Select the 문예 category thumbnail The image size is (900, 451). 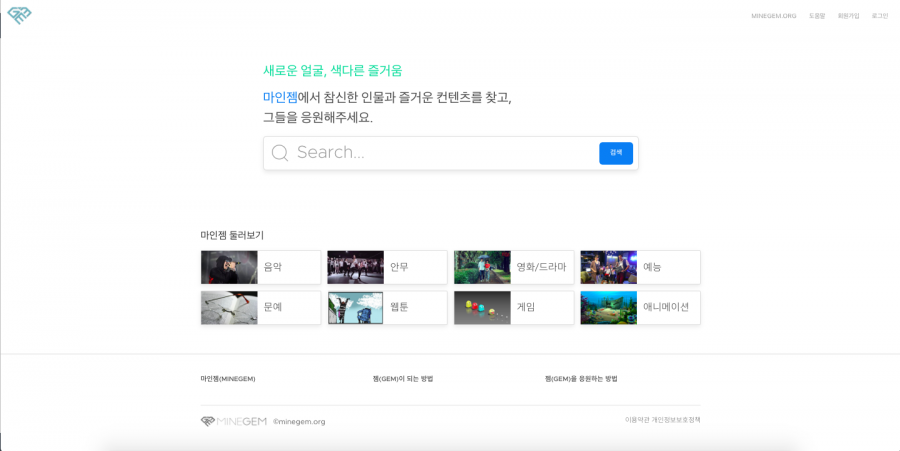coord(229,308)
